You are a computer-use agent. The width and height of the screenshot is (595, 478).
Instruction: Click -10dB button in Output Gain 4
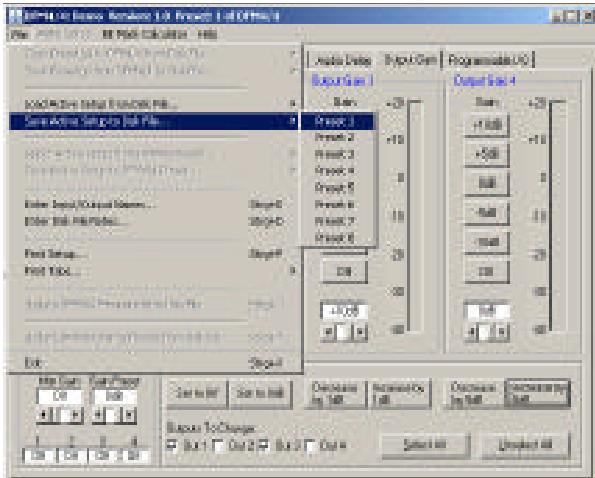(x=487, y=242)
